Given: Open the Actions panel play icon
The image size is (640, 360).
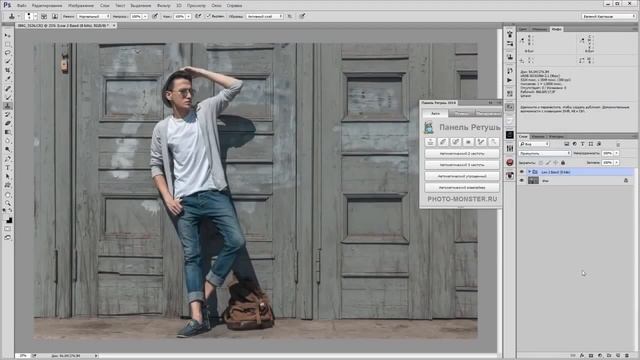Looking at the screenshot, I should click(510, 80).
